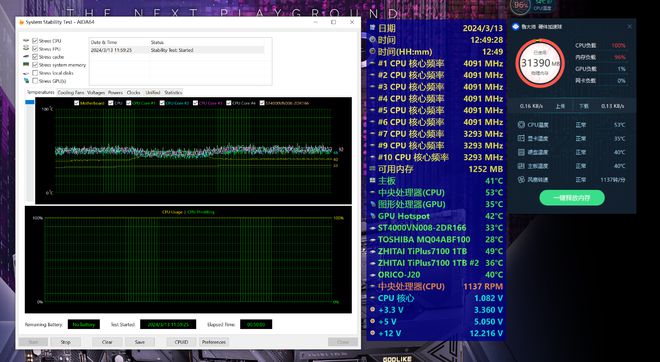
Task: Uncheck the Stress FPU checkbox
Action: click(35, 49)
